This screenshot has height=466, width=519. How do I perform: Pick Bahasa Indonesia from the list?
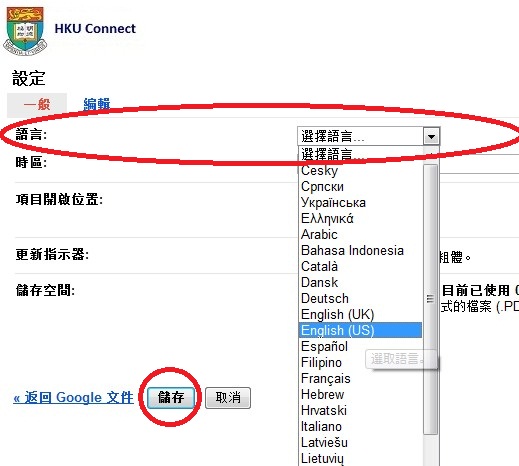[360, 250]
